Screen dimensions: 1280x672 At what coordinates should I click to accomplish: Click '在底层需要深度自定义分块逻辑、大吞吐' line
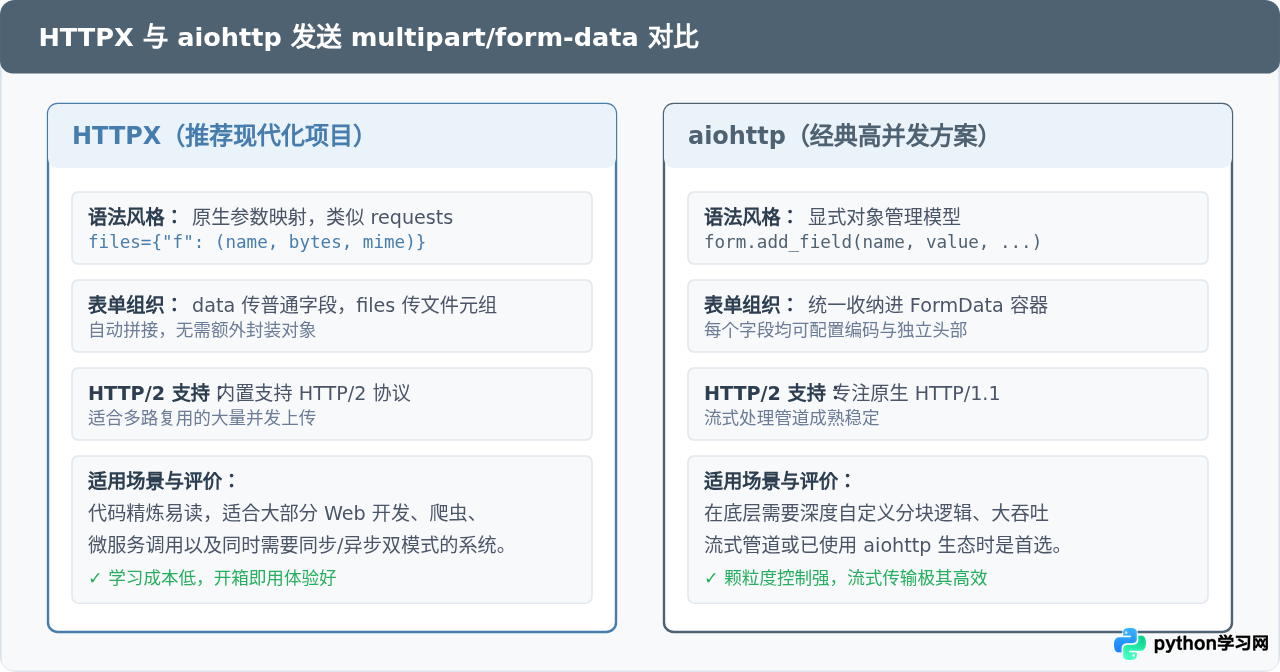click(x=876, y=513)
